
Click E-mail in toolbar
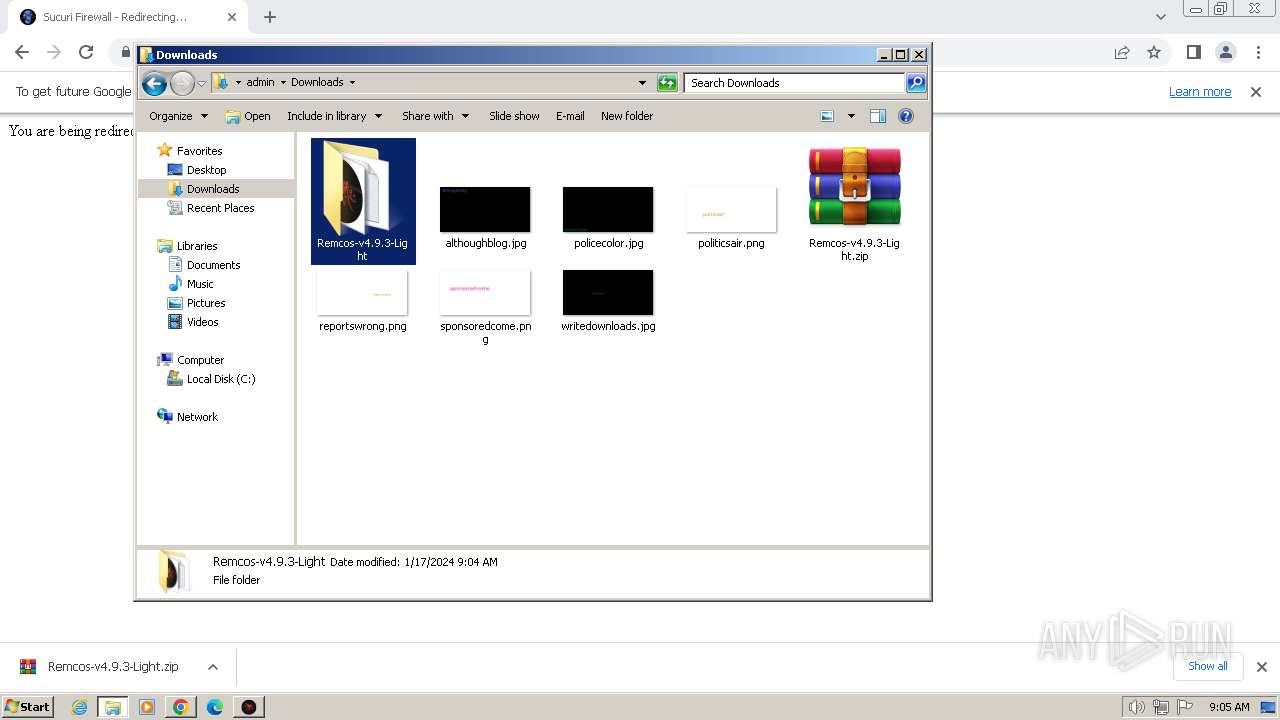(570, 116)
